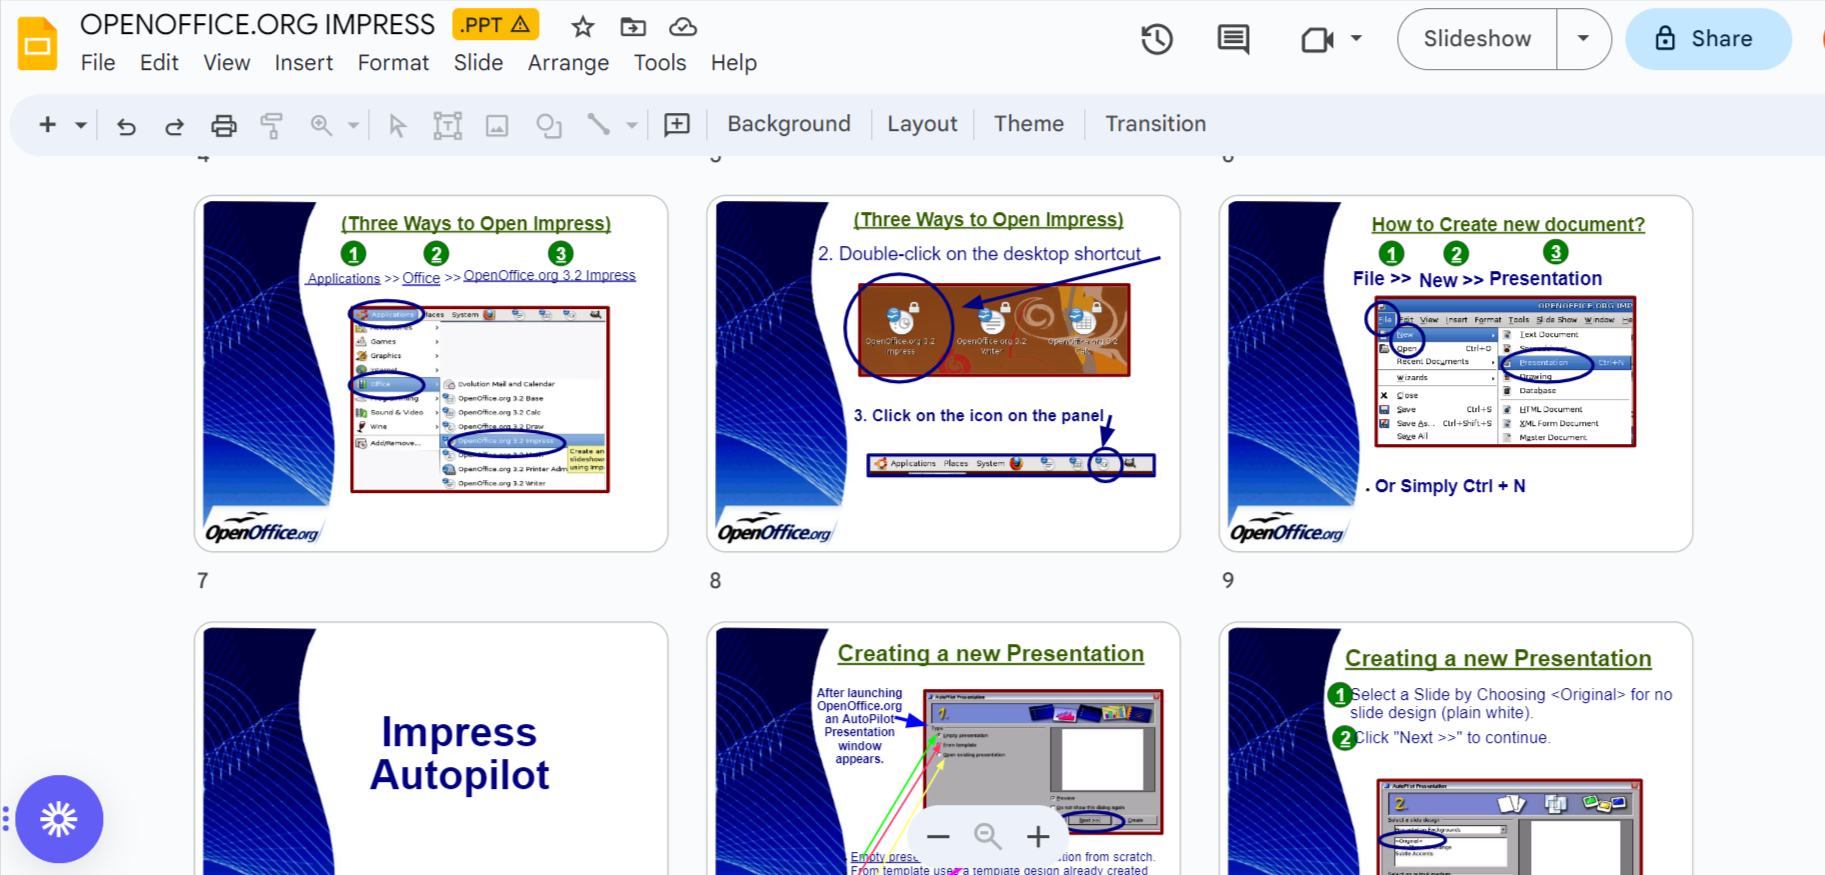
Task: Start a video call with camera icon
Action: click(x=1318, y=39)
